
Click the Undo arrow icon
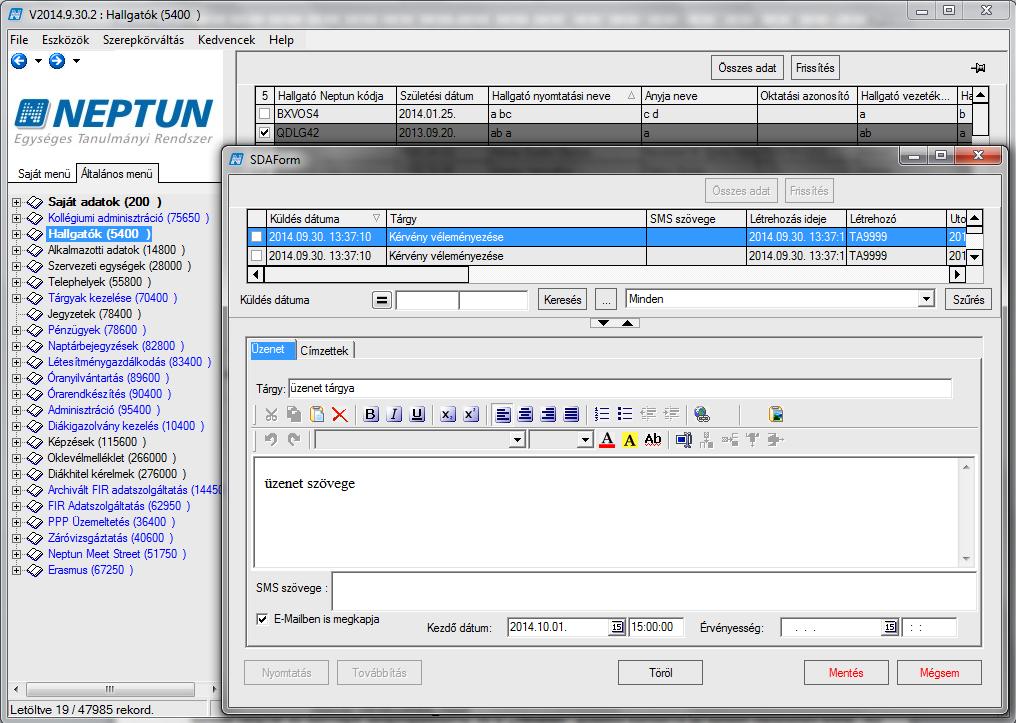(x=271, y=440)
